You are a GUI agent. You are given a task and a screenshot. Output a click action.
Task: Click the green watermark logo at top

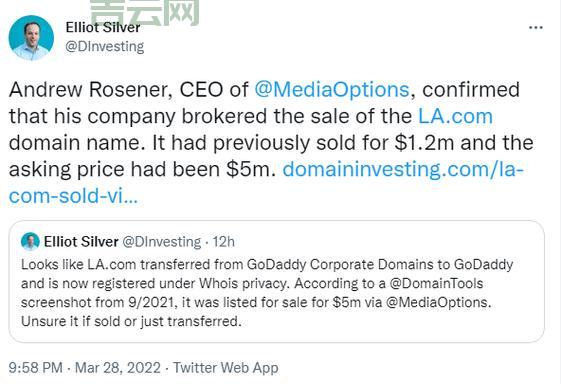pyautogui.click(x=145, y=13)
